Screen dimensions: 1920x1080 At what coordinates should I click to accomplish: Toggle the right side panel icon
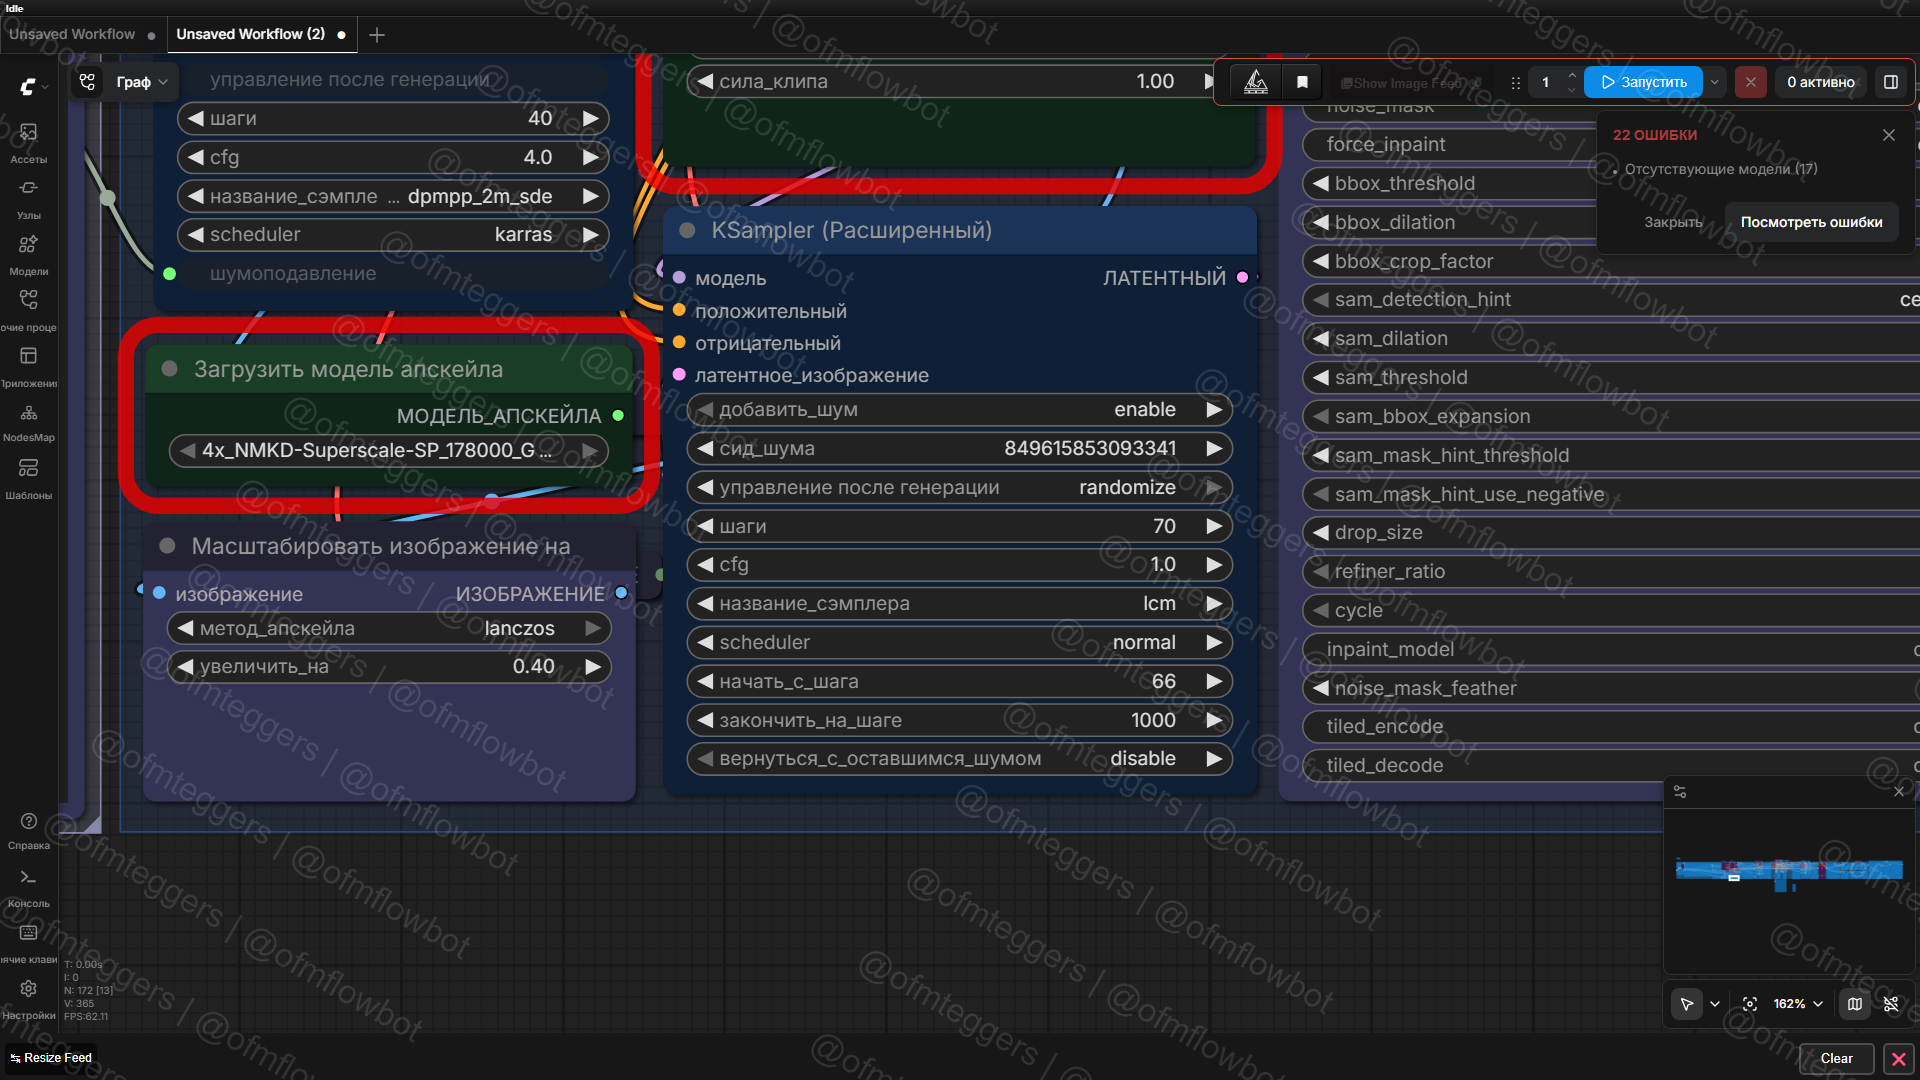click(1891, 82)
